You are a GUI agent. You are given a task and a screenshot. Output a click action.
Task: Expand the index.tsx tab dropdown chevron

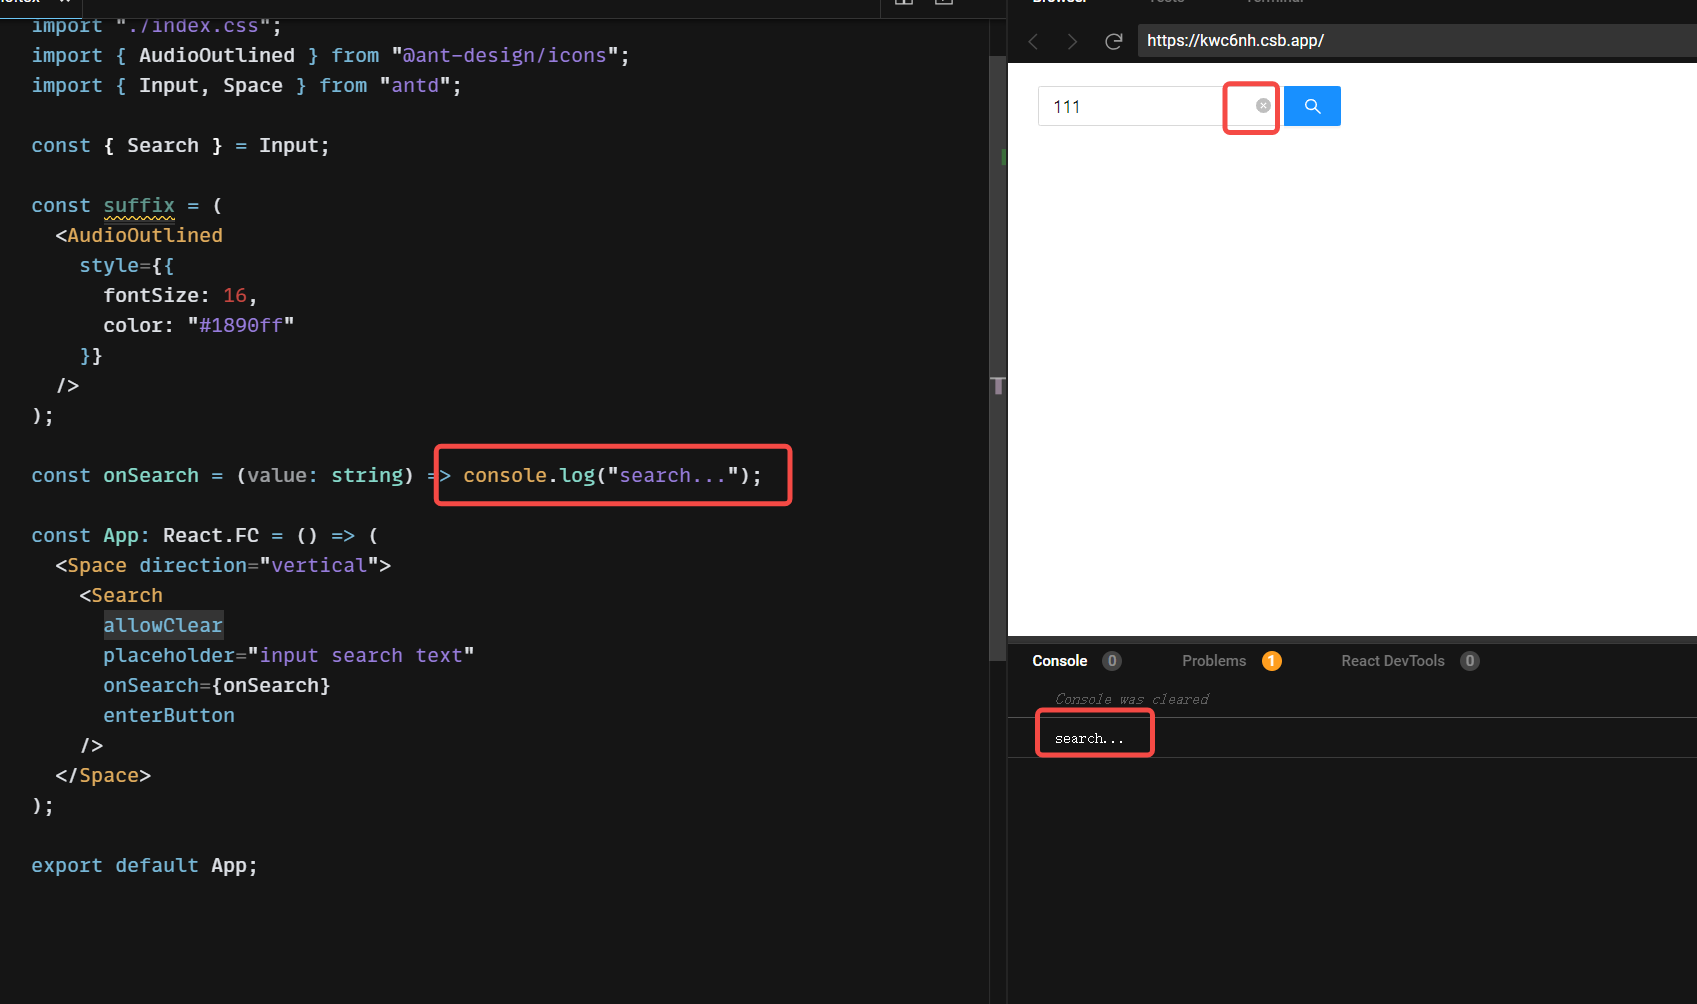point(64,2)
